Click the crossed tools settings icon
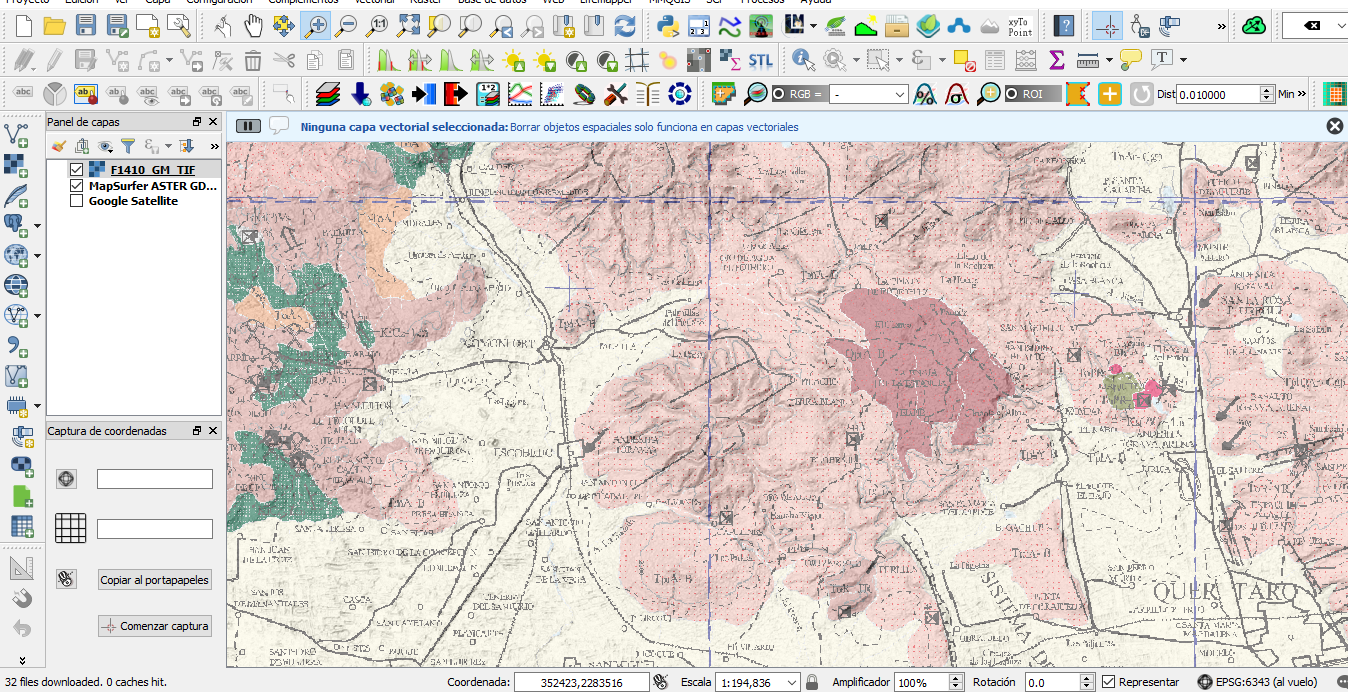 (x=616, y=94)
